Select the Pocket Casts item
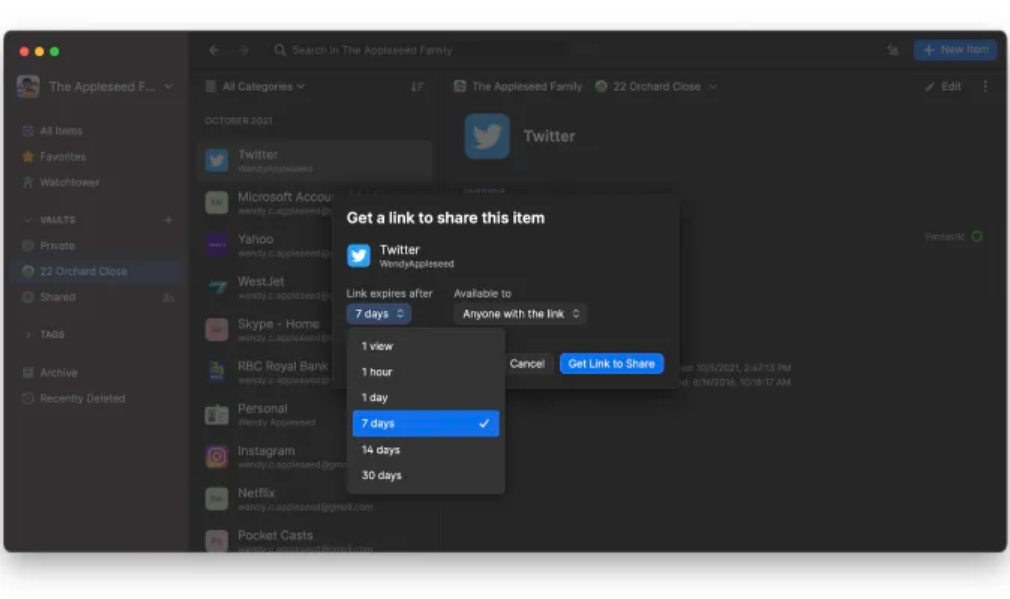This screenshot has width=1010, height=599. [x=315, y=540]
